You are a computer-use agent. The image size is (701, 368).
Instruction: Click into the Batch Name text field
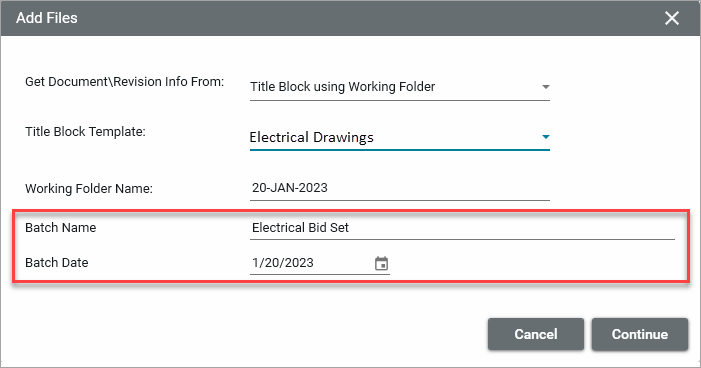pos(462,228)
